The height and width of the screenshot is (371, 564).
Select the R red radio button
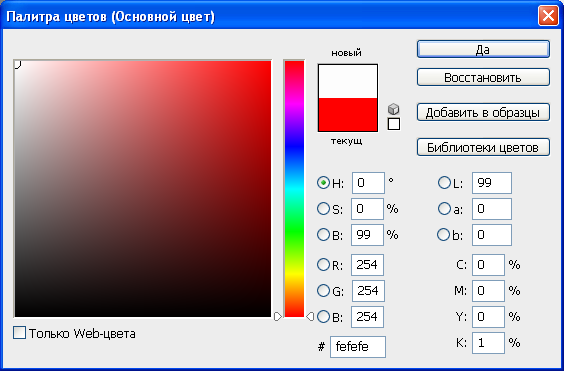(x=323, y=265)
